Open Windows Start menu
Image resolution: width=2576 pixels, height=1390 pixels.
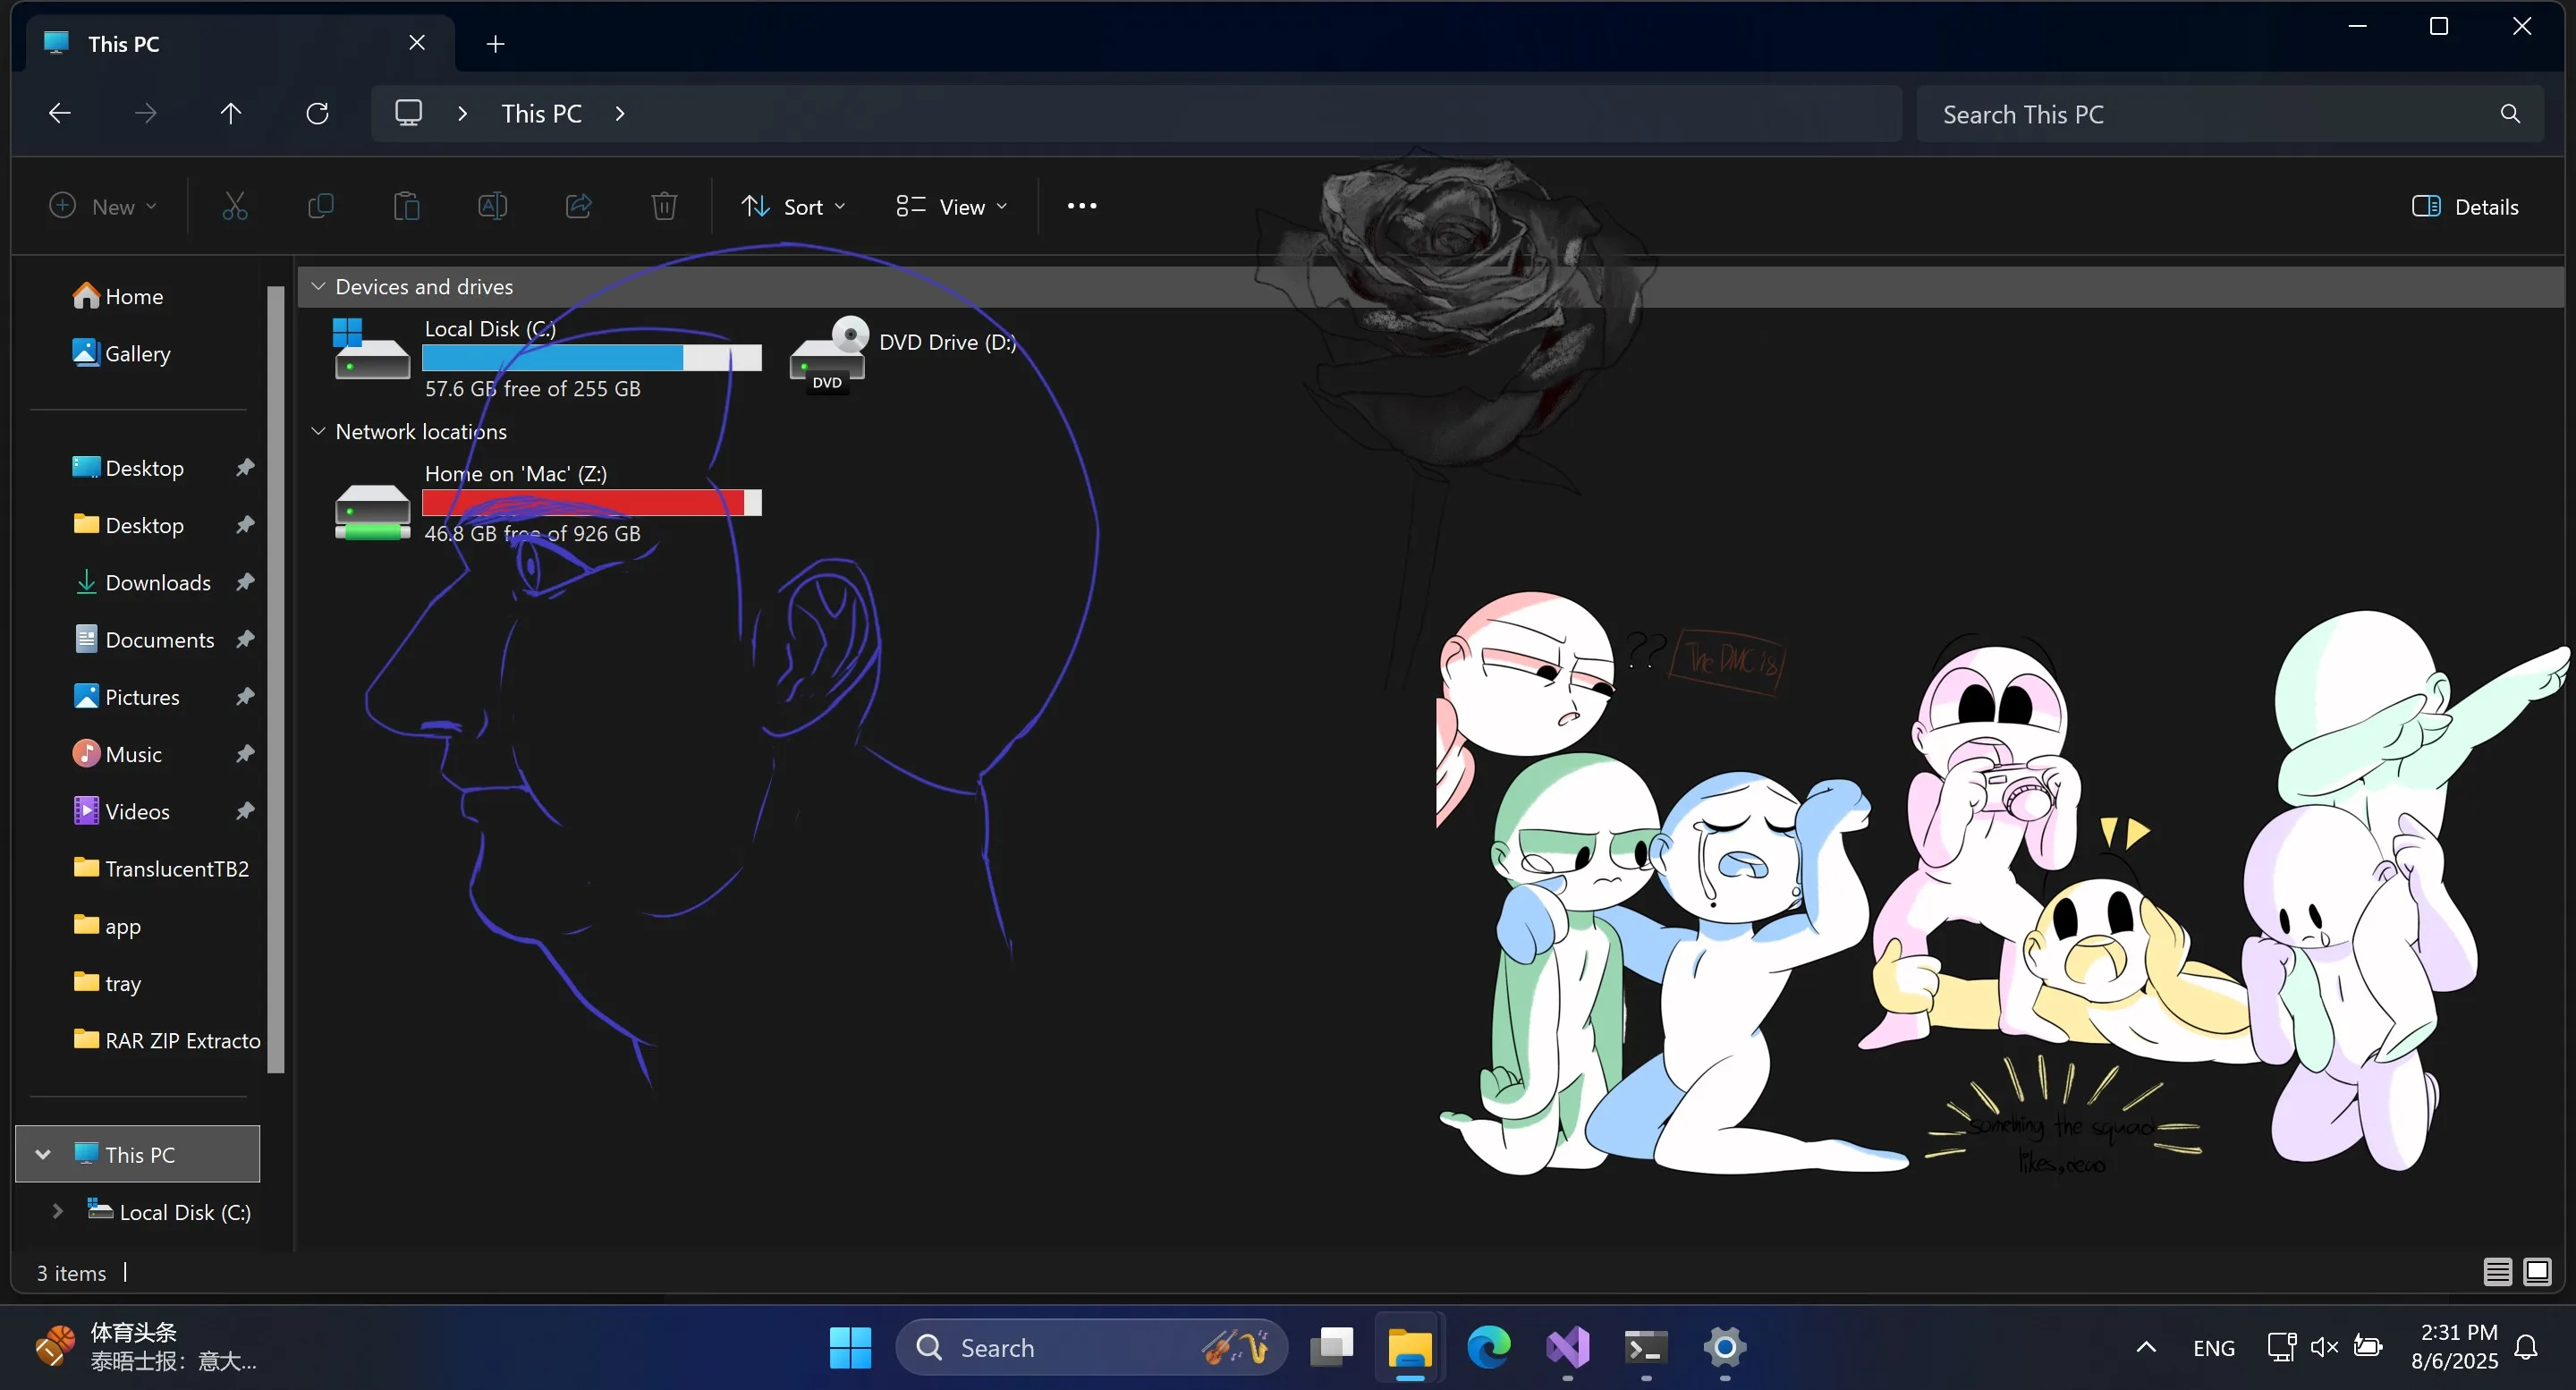(x=850, y=1348)
